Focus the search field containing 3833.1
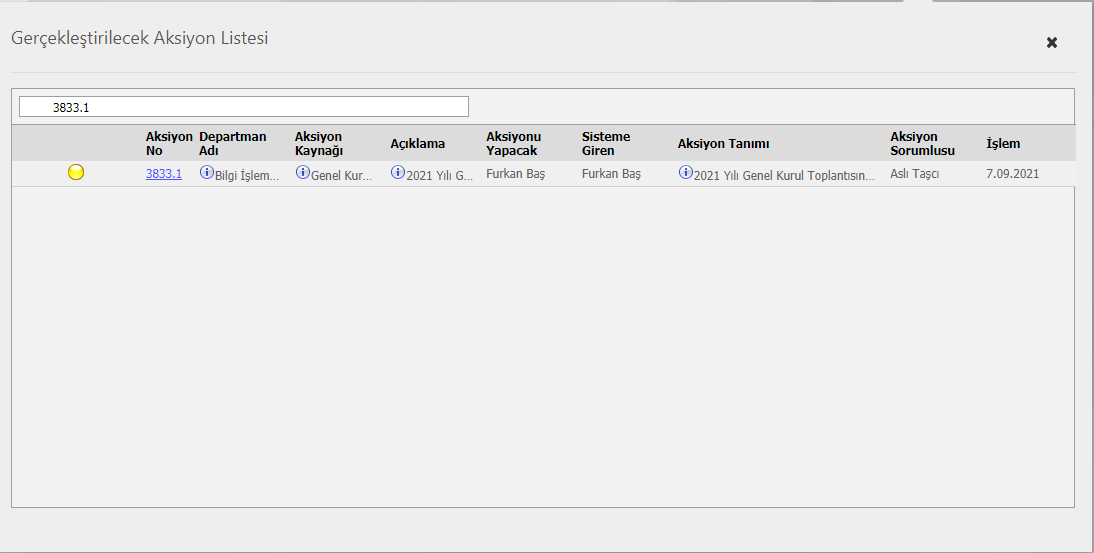 pyautogui.click(x=244, y=107)
